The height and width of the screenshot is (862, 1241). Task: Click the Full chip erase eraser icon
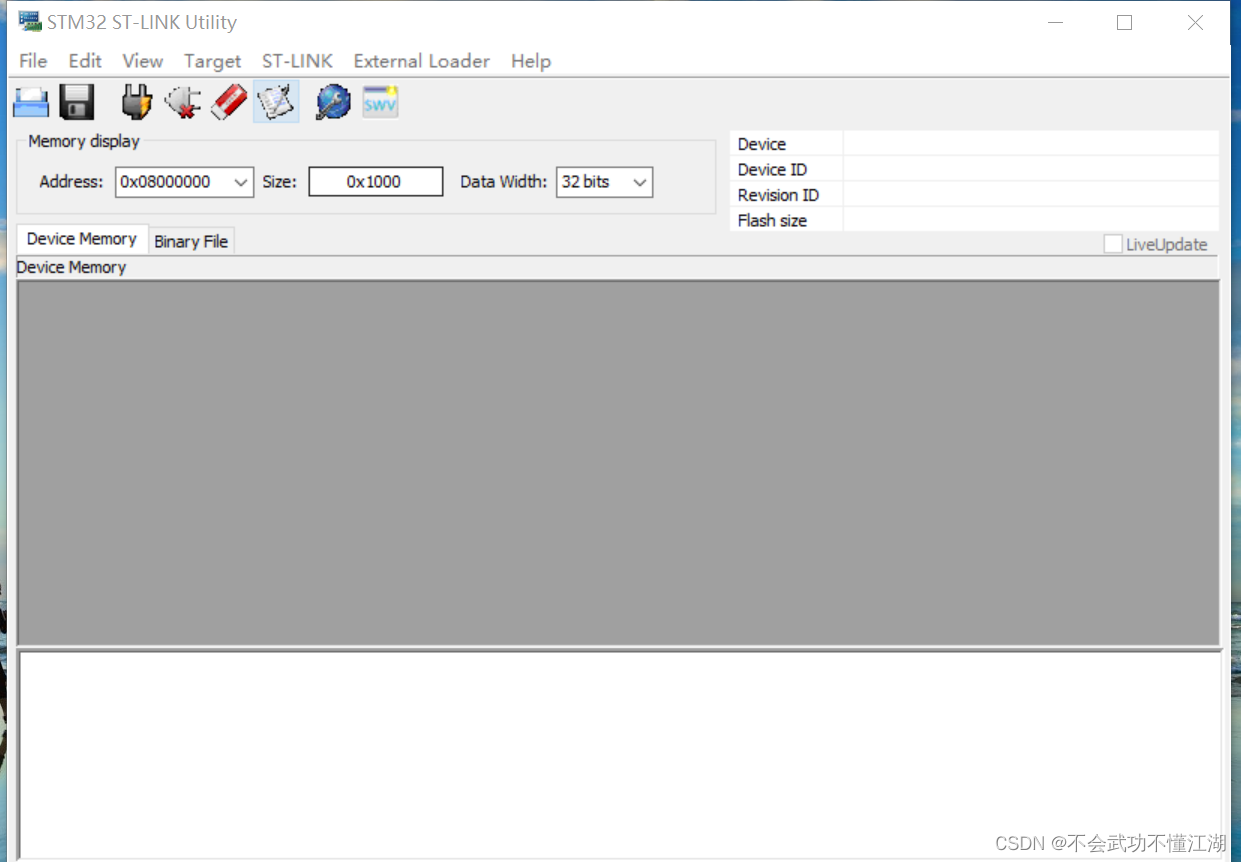click(x=229, y=102)
